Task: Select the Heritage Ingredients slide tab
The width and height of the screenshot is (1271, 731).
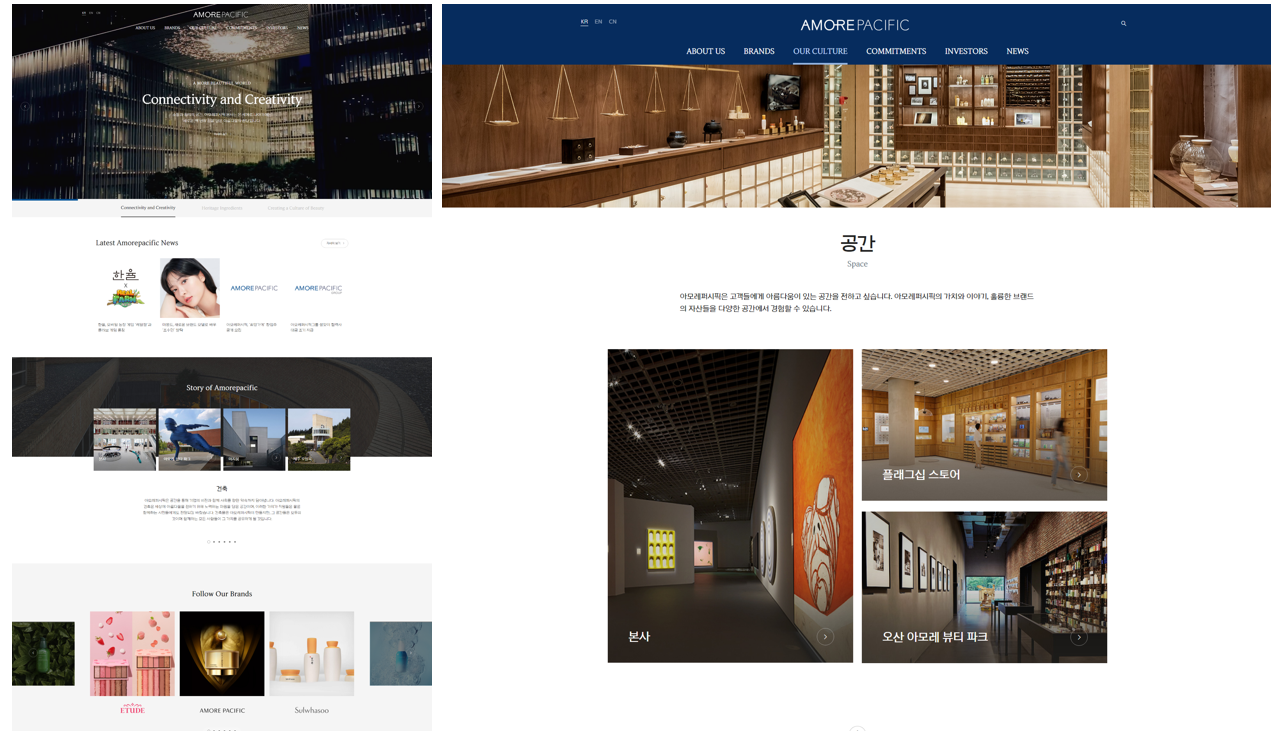Action: (x=222, y=208)
